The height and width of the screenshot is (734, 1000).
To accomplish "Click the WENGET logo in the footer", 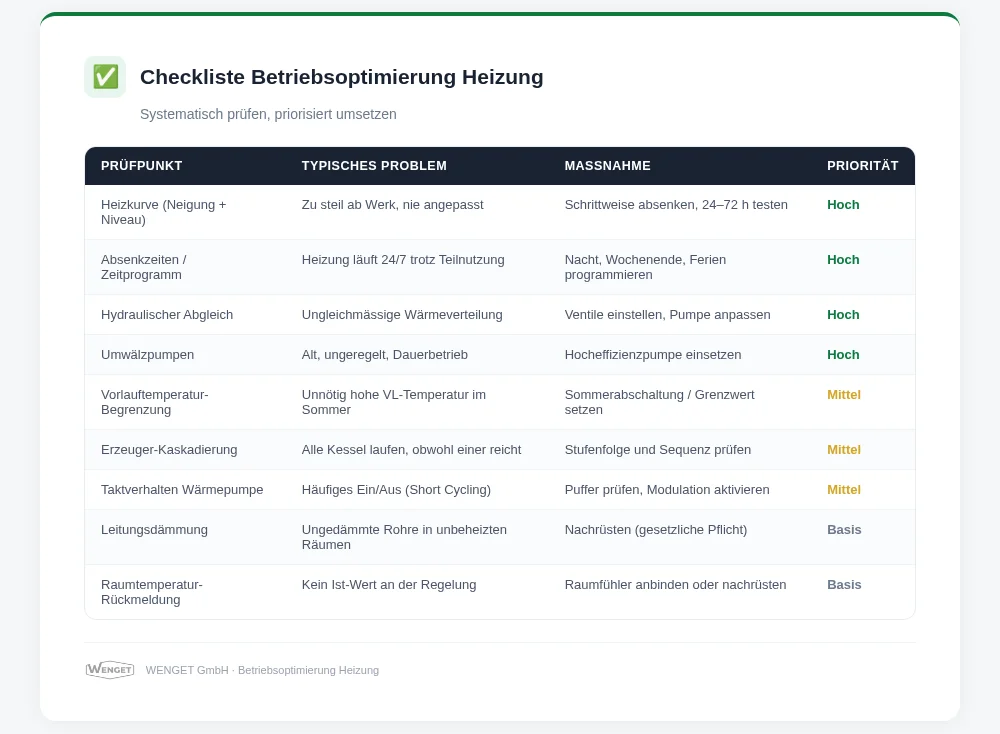I will [x=110, y=670].
